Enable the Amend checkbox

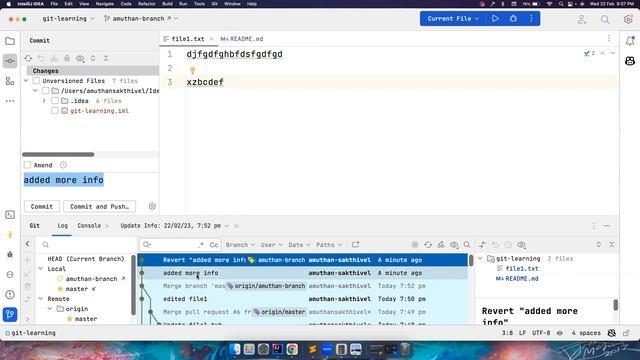[27, 165]
